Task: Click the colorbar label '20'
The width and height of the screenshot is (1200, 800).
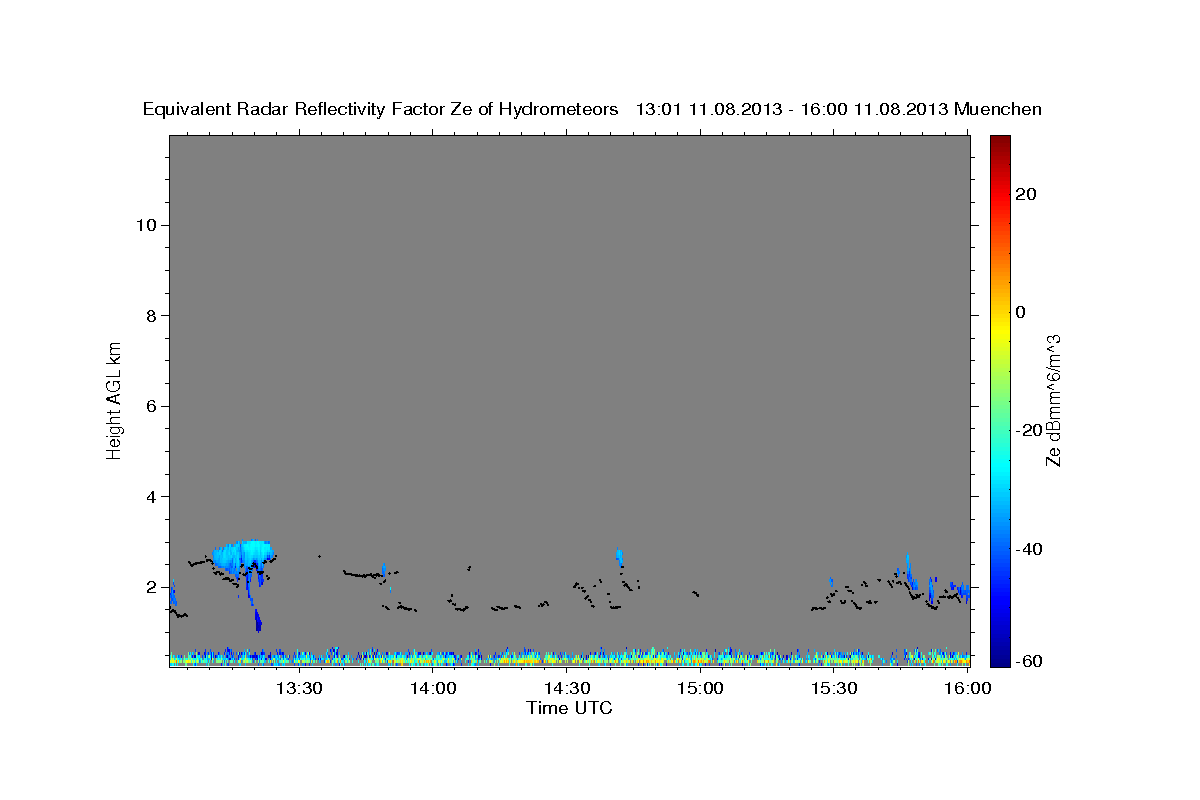Action: coord(1027,194)
